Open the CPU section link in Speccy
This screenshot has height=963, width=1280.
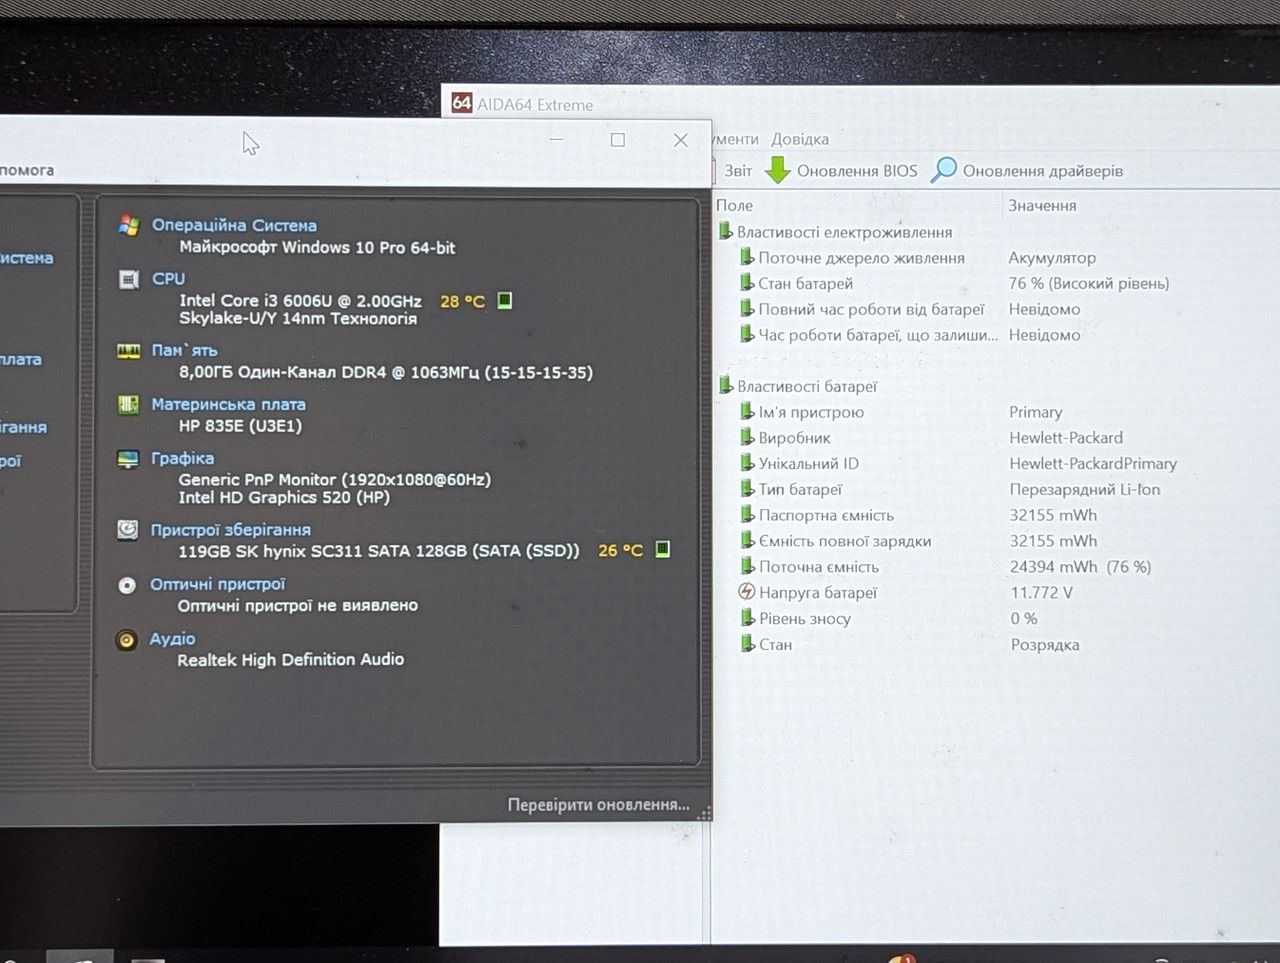[168, 278]
